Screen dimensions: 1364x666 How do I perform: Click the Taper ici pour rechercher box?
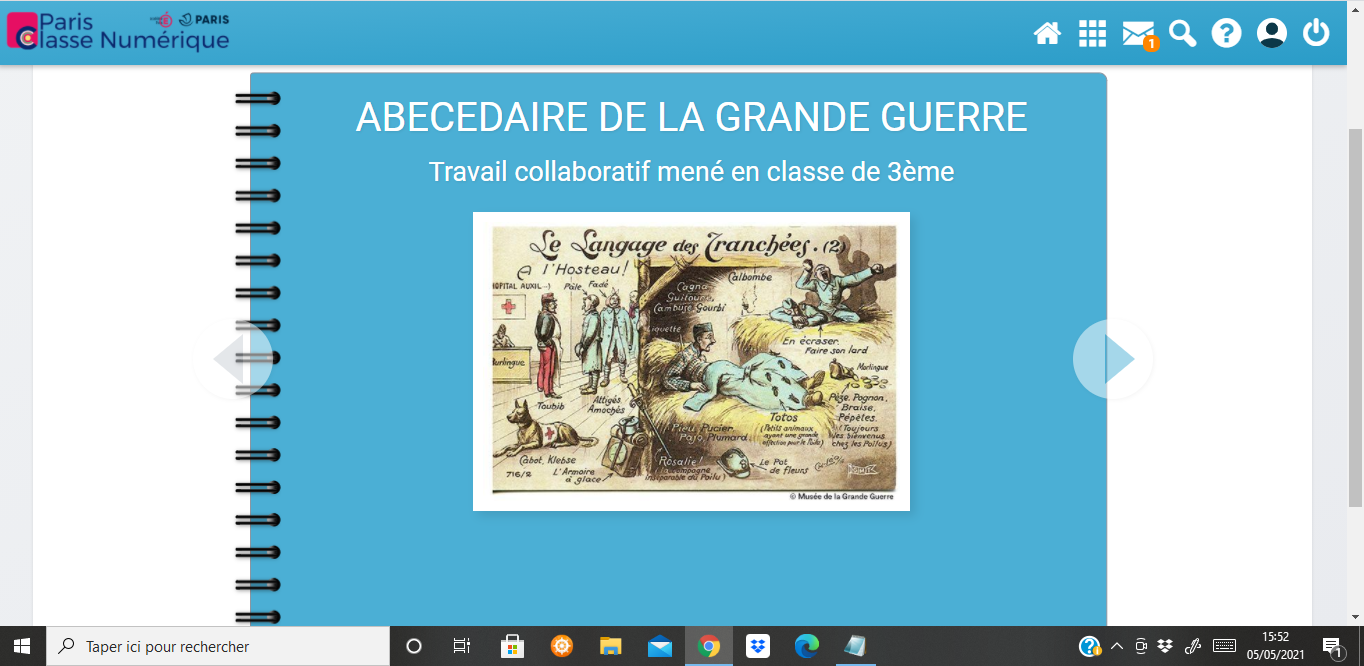[218, 646]
